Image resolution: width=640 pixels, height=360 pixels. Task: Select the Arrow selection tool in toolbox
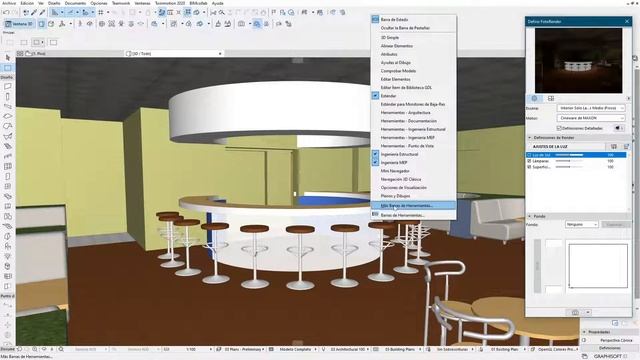coord(8,58)
